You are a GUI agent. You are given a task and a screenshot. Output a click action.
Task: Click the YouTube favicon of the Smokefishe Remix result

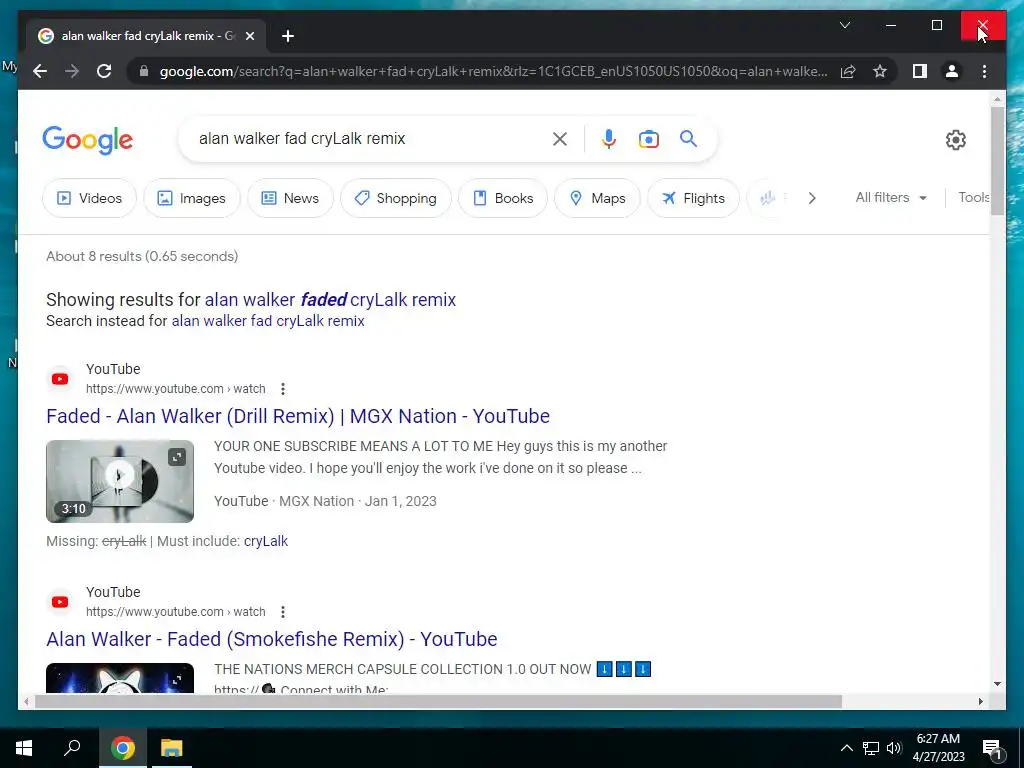(x=60, y=602)
